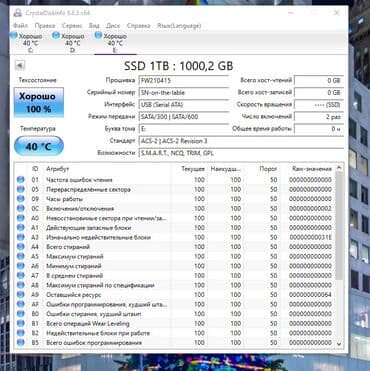Click the drive letter field E:
The image size is (370, 371).
pyautogui.click(x=183, y=129)
